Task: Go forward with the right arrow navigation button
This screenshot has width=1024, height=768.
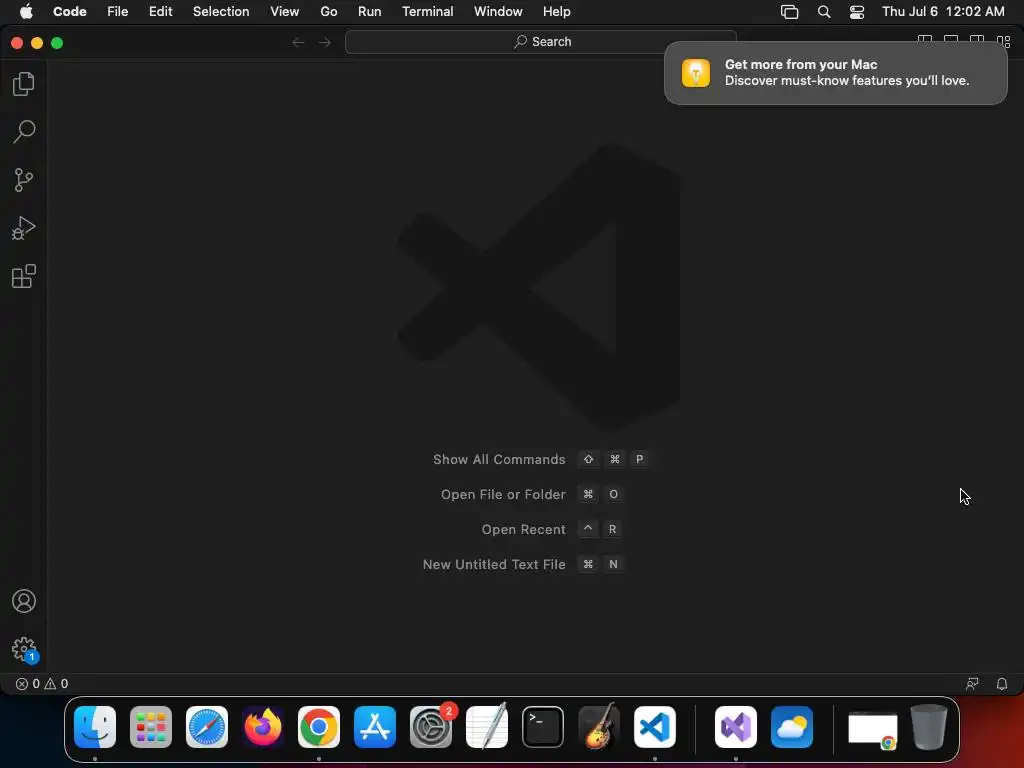Action: pyautogui.click(x=325, y=42)
